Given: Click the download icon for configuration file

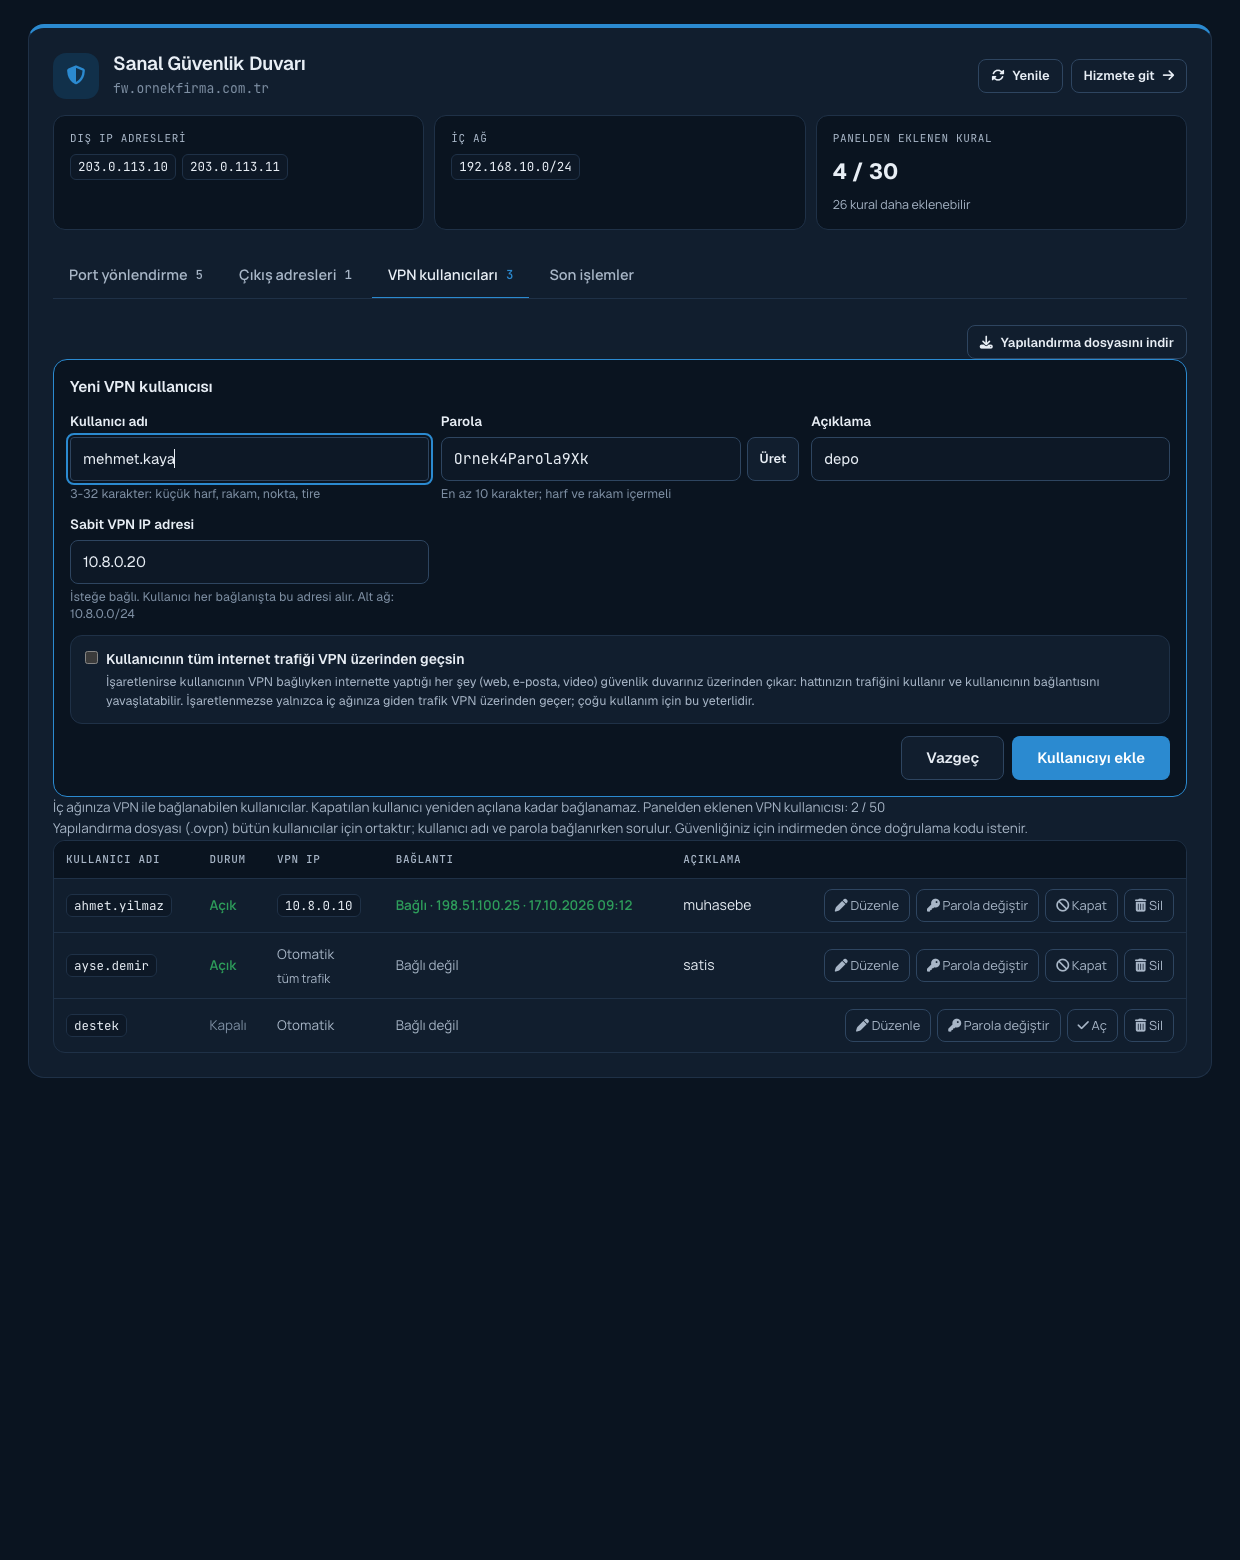Looking at the screenshot, I should tap(986, 342).
